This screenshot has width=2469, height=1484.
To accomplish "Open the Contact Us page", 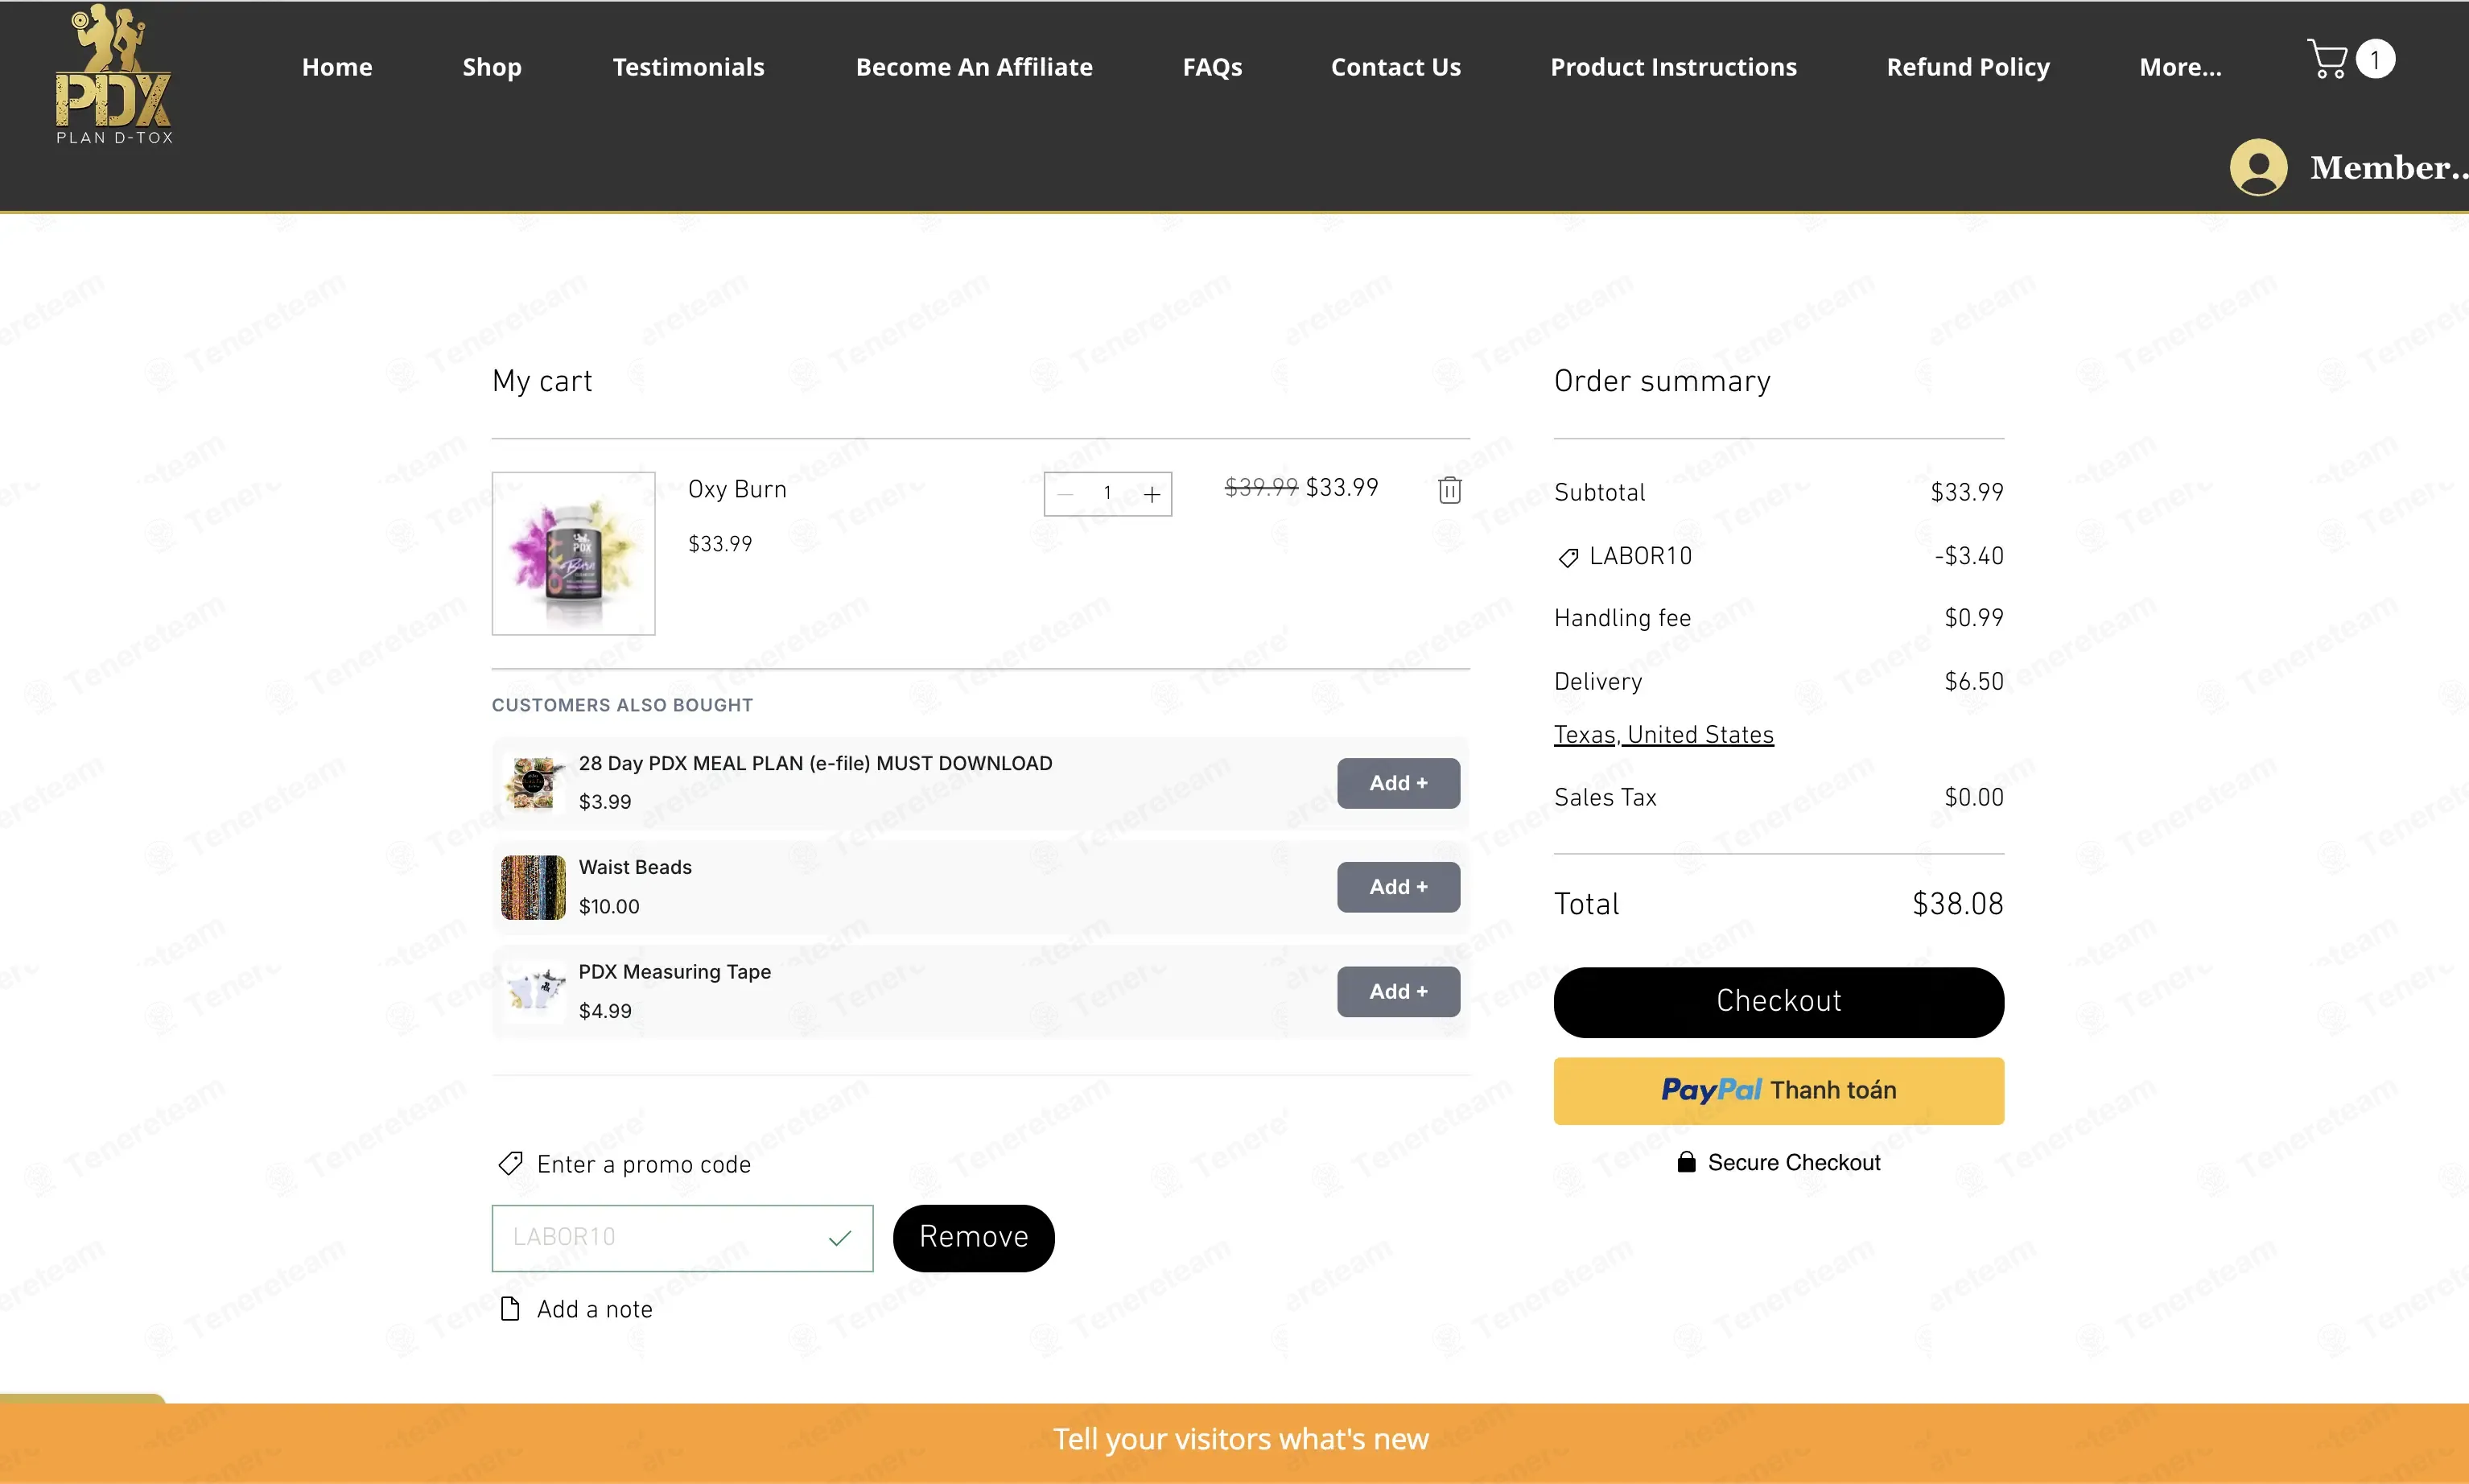I will coord(1395,67).
